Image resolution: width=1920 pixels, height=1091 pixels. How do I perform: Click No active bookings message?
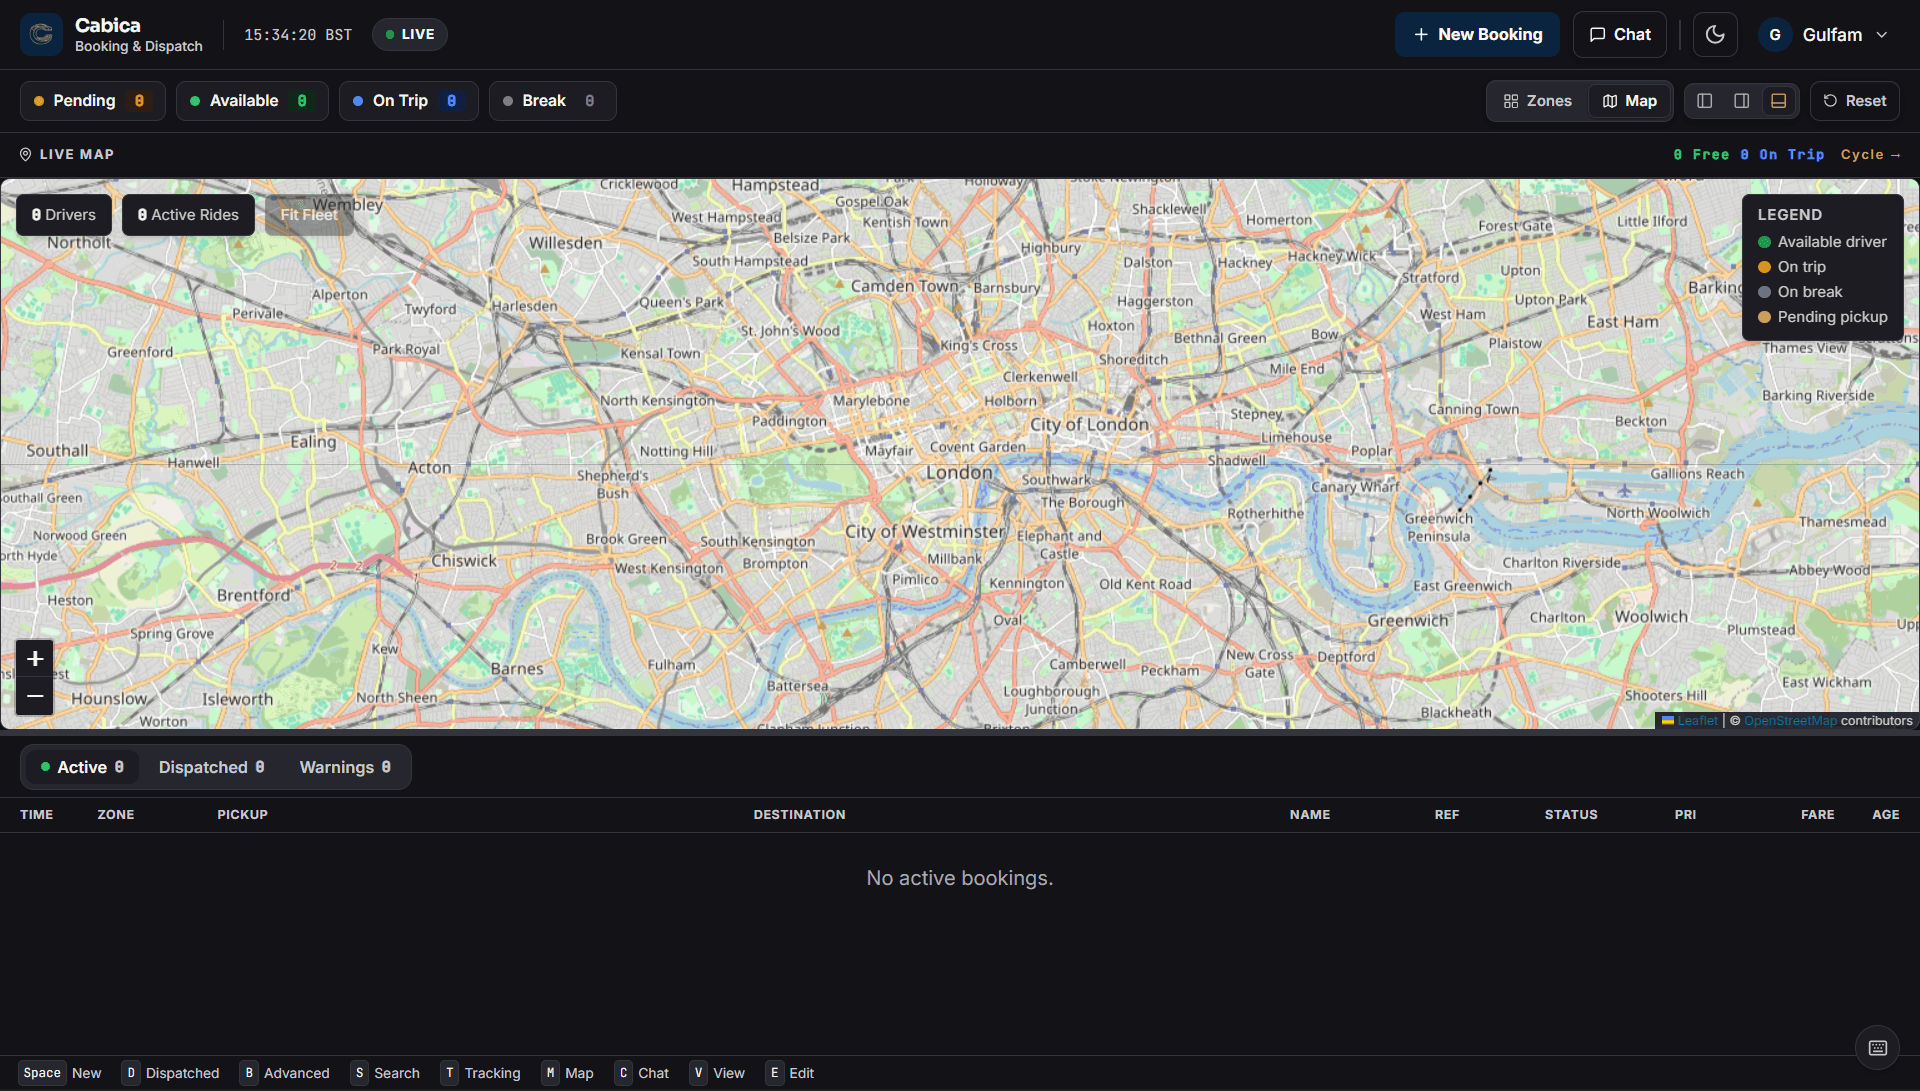pos(959,878)
